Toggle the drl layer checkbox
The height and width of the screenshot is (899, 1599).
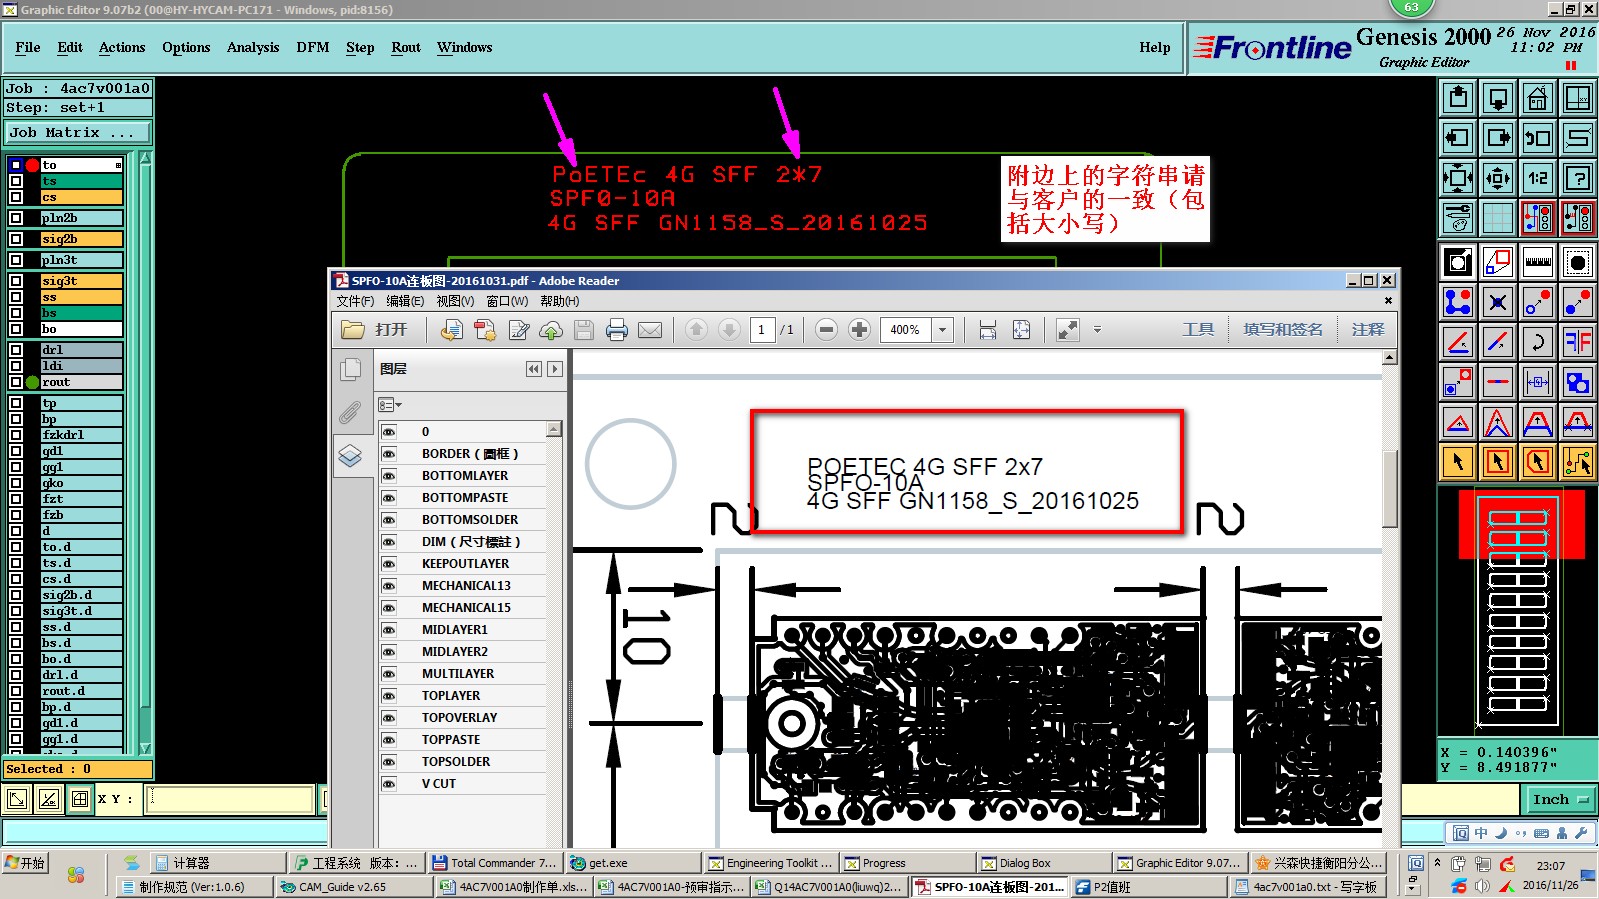[x=16, y=350]
